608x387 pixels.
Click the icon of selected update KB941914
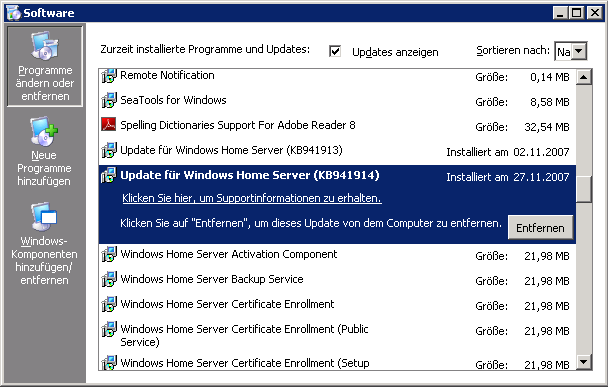(109, 175)
